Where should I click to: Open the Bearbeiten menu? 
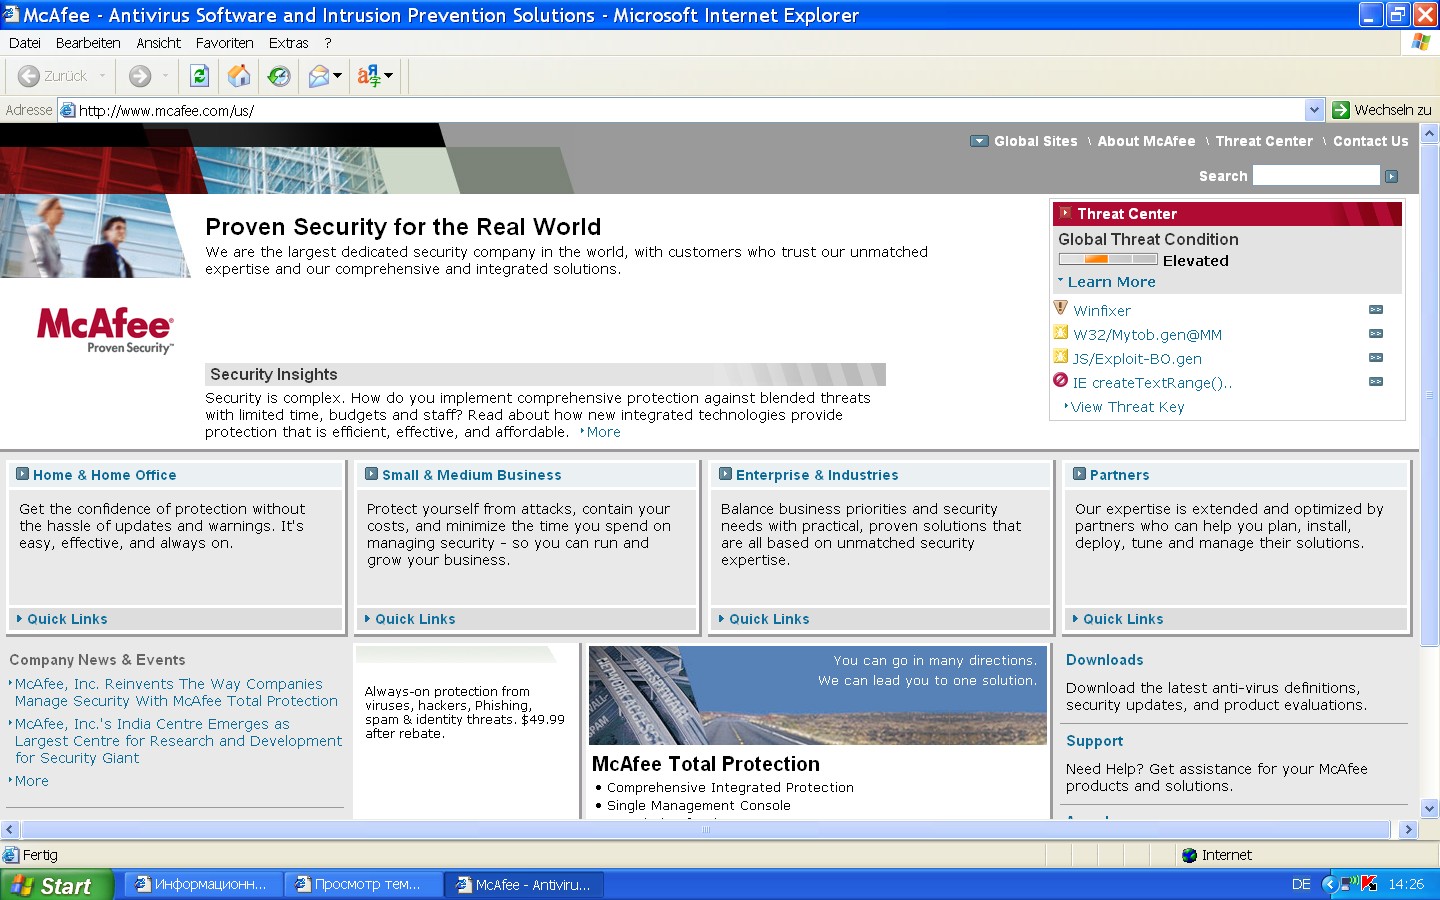[88, 43]
